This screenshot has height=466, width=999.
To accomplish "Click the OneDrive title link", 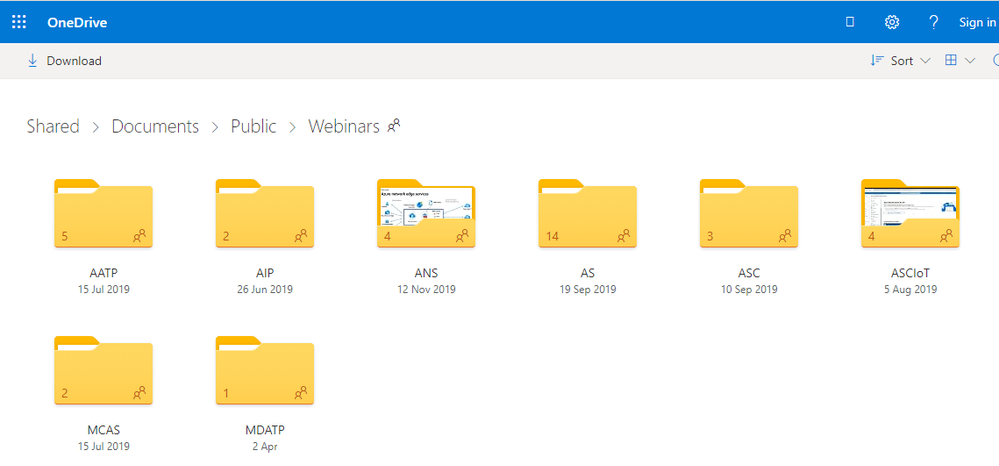I will pos(77,23).
